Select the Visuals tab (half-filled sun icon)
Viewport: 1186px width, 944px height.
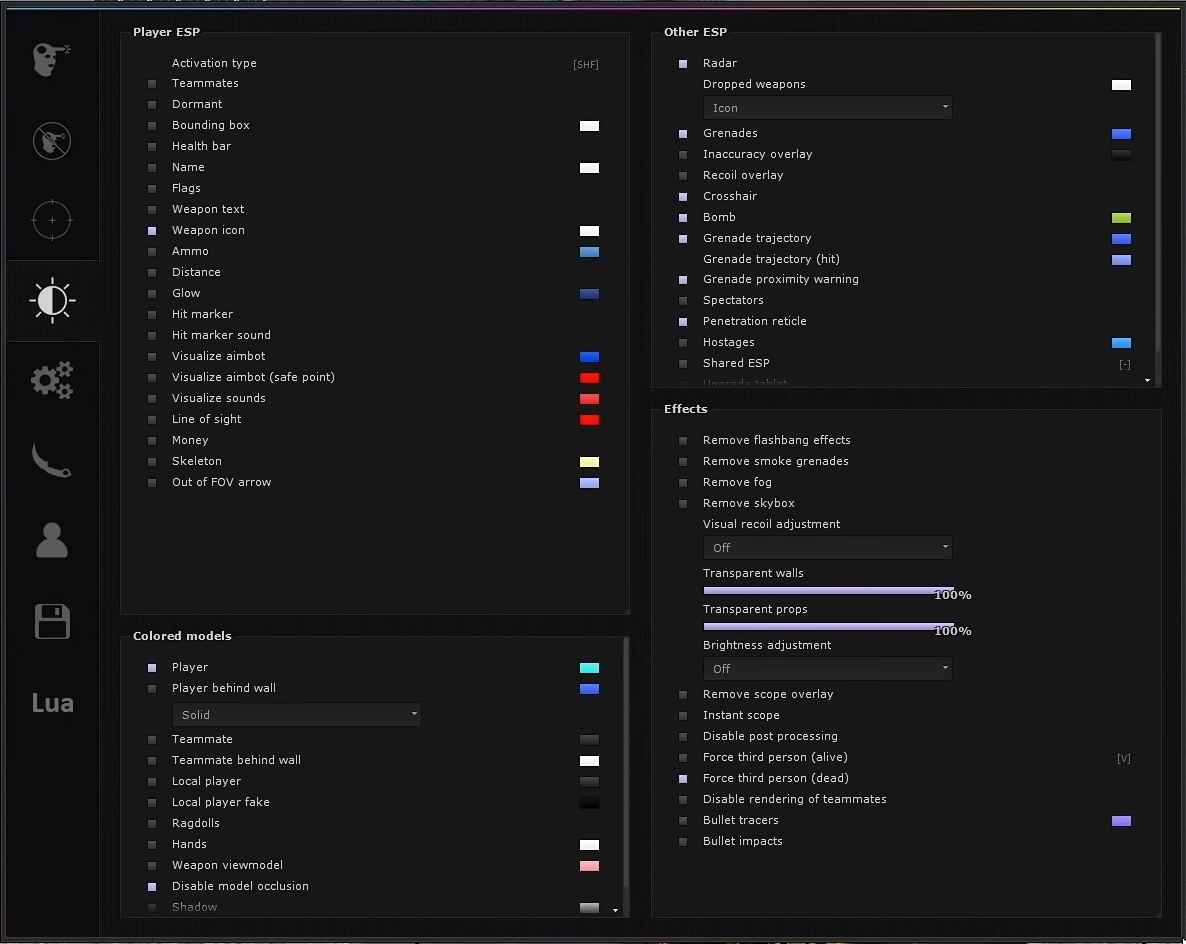[x=52, y=301]
